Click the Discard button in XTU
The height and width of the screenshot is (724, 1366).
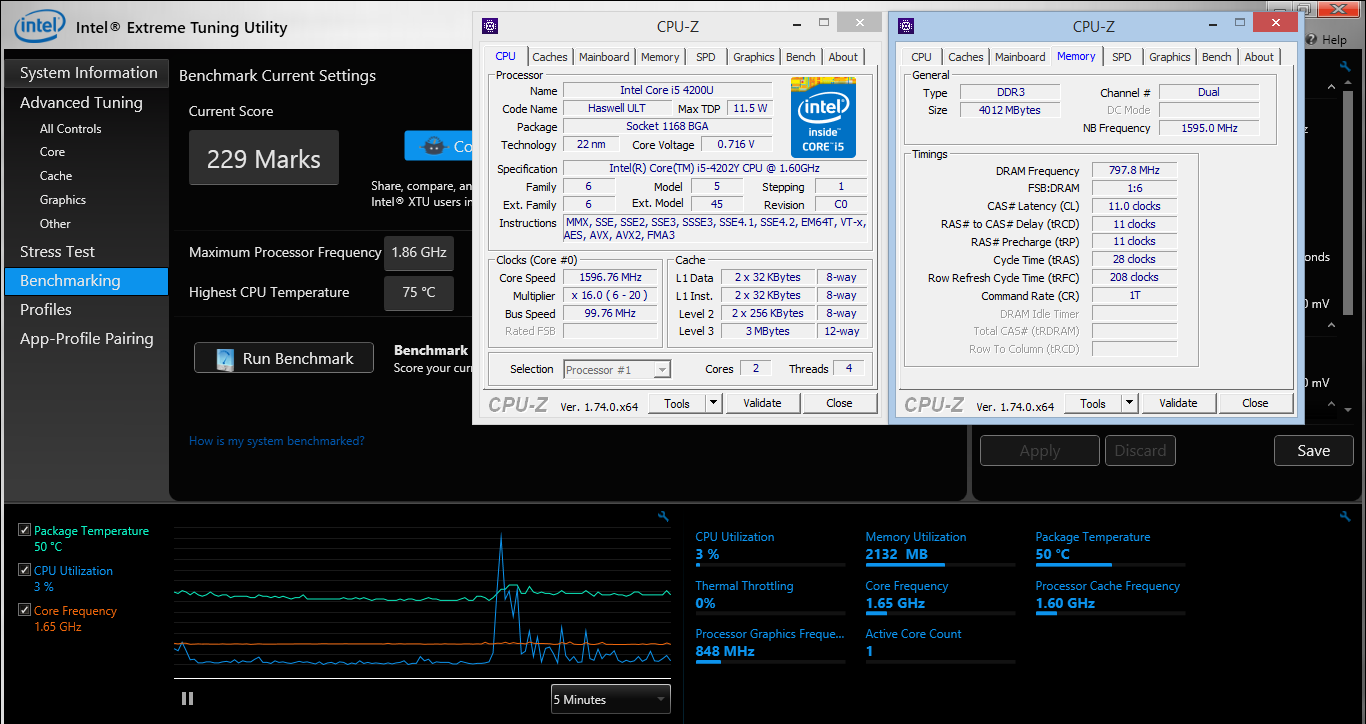tap(1140, 451)
